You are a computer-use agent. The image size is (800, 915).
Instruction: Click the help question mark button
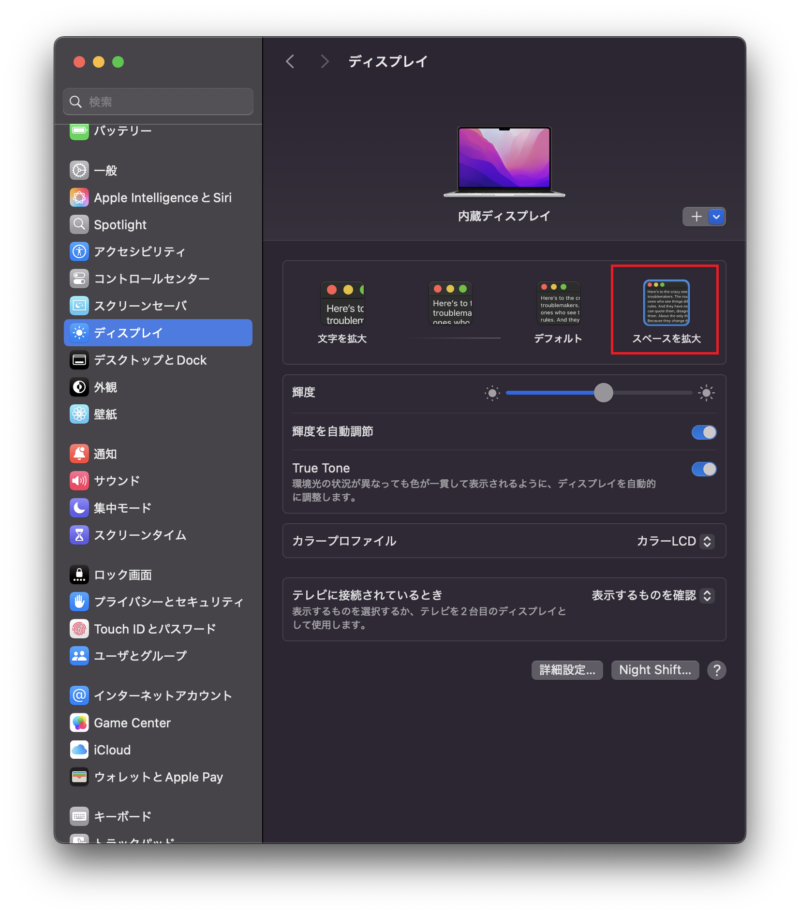click(x=717, y=670)
